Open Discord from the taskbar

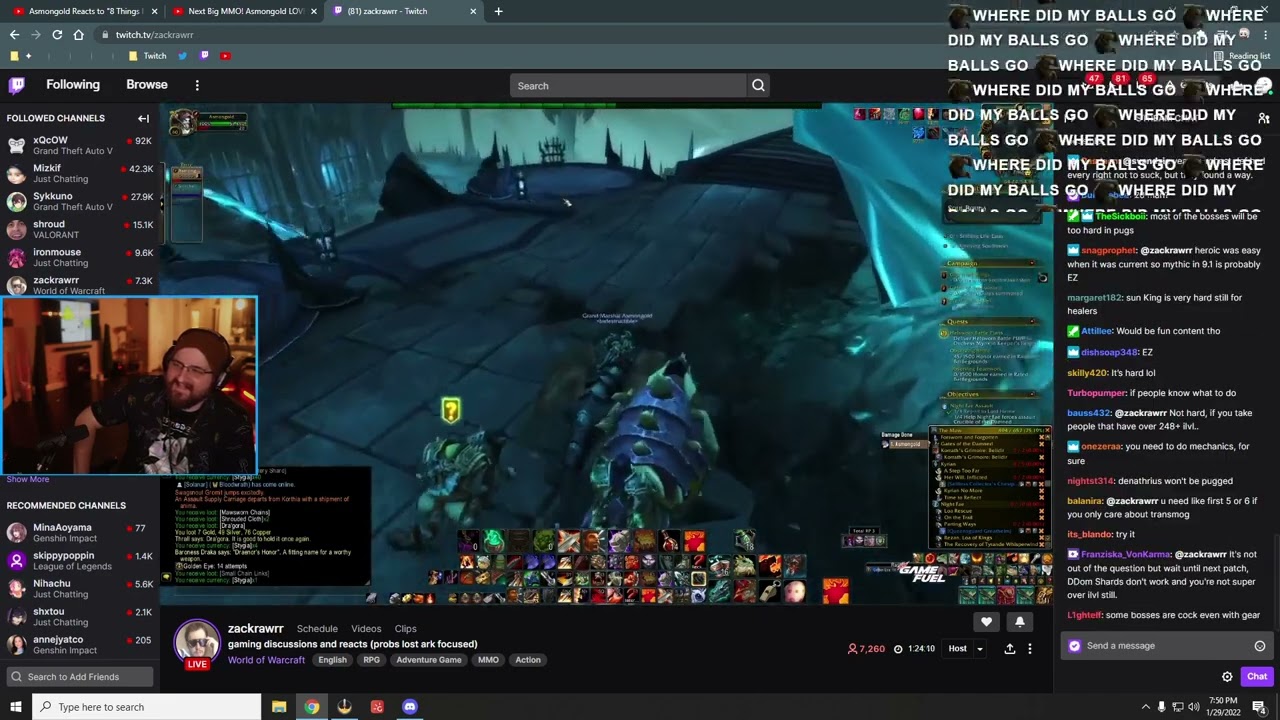click(409, 707)
